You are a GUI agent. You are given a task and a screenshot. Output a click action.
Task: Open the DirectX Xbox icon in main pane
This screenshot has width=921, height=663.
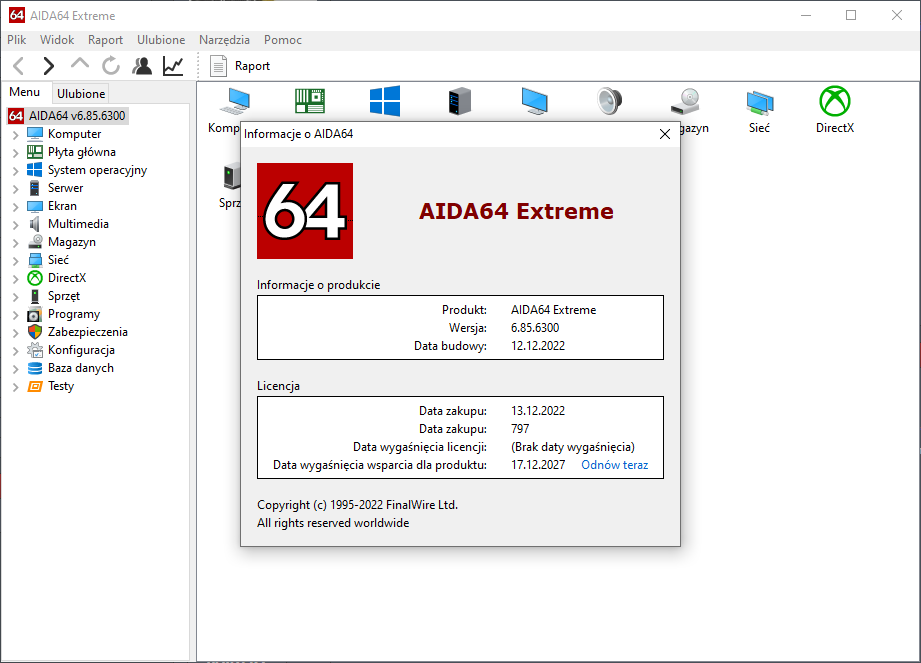point(835,101)
